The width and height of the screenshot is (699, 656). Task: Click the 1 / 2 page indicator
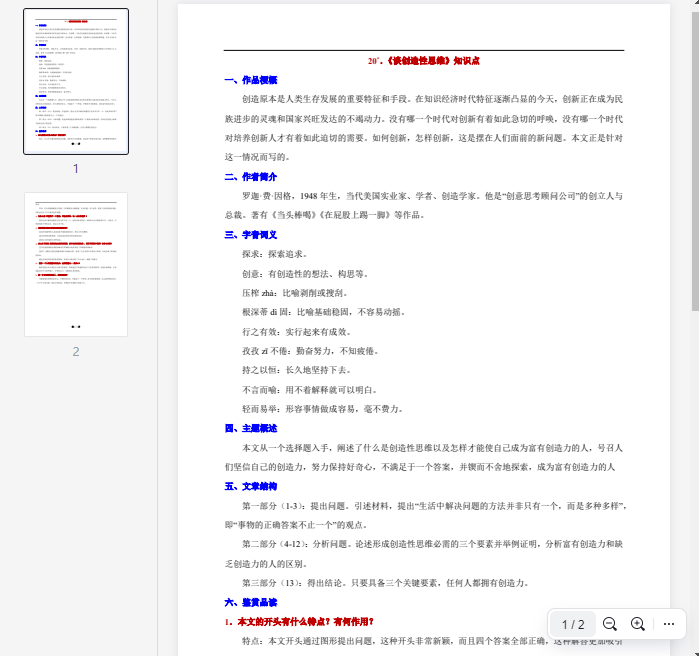point(573,624)
